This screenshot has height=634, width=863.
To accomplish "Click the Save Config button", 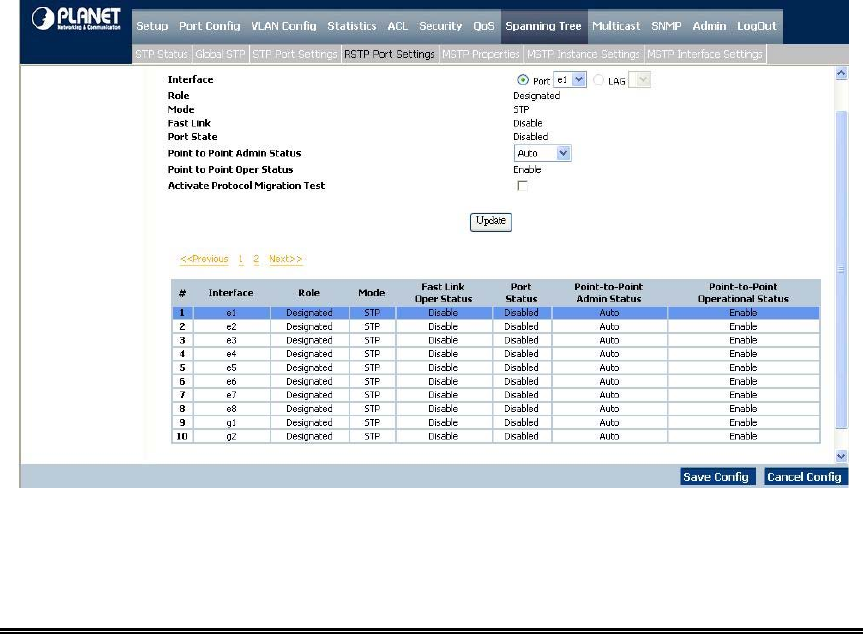I will [716, 477].
